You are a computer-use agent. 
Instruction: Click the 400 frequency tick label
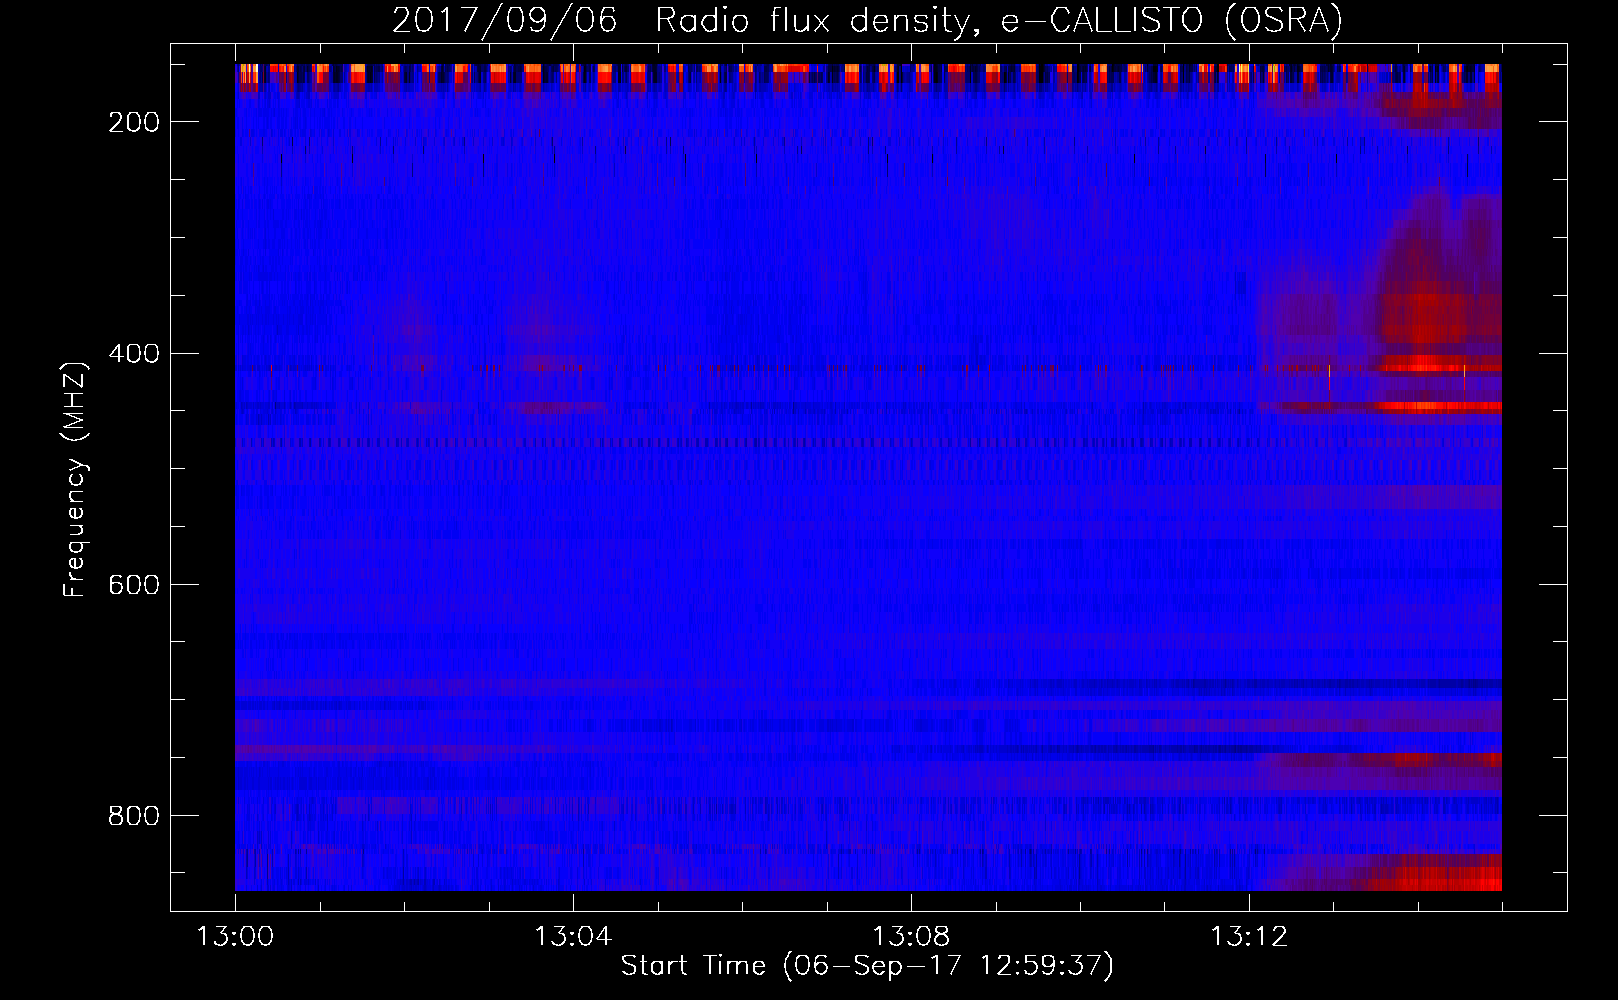point(133,354)
